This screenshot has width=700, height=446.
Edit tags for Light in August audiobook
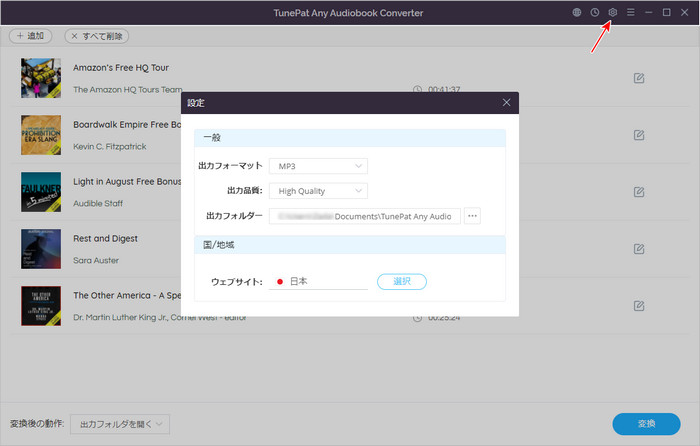click(639, 192)
